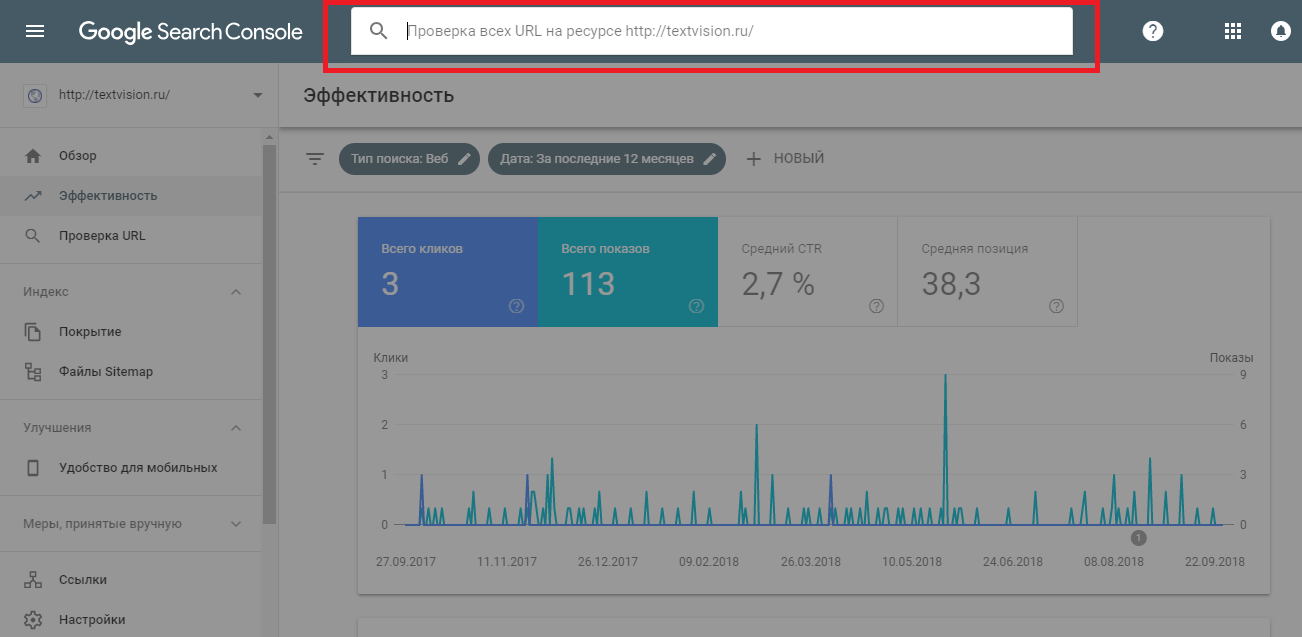Image resolution: width=1302 pixels, height=637 pixels.
Task: Open the Google apps grid
Action: point(1232,30)
